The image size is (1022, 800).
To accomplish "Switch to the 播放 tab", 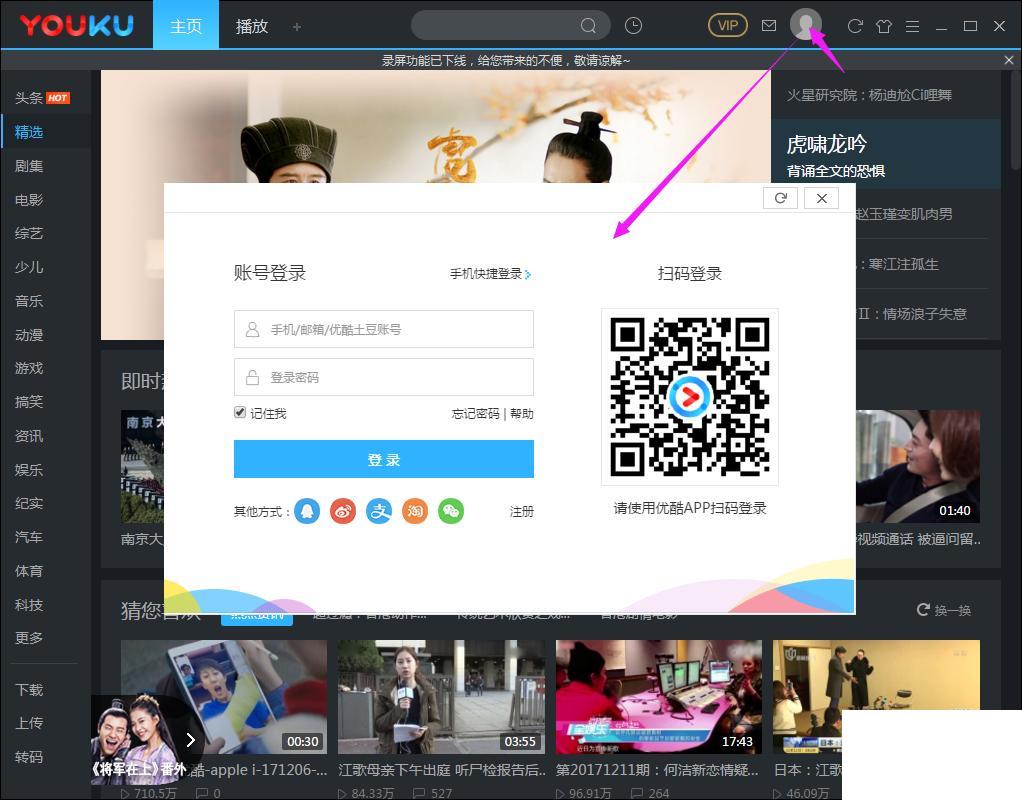I will 251,26.
